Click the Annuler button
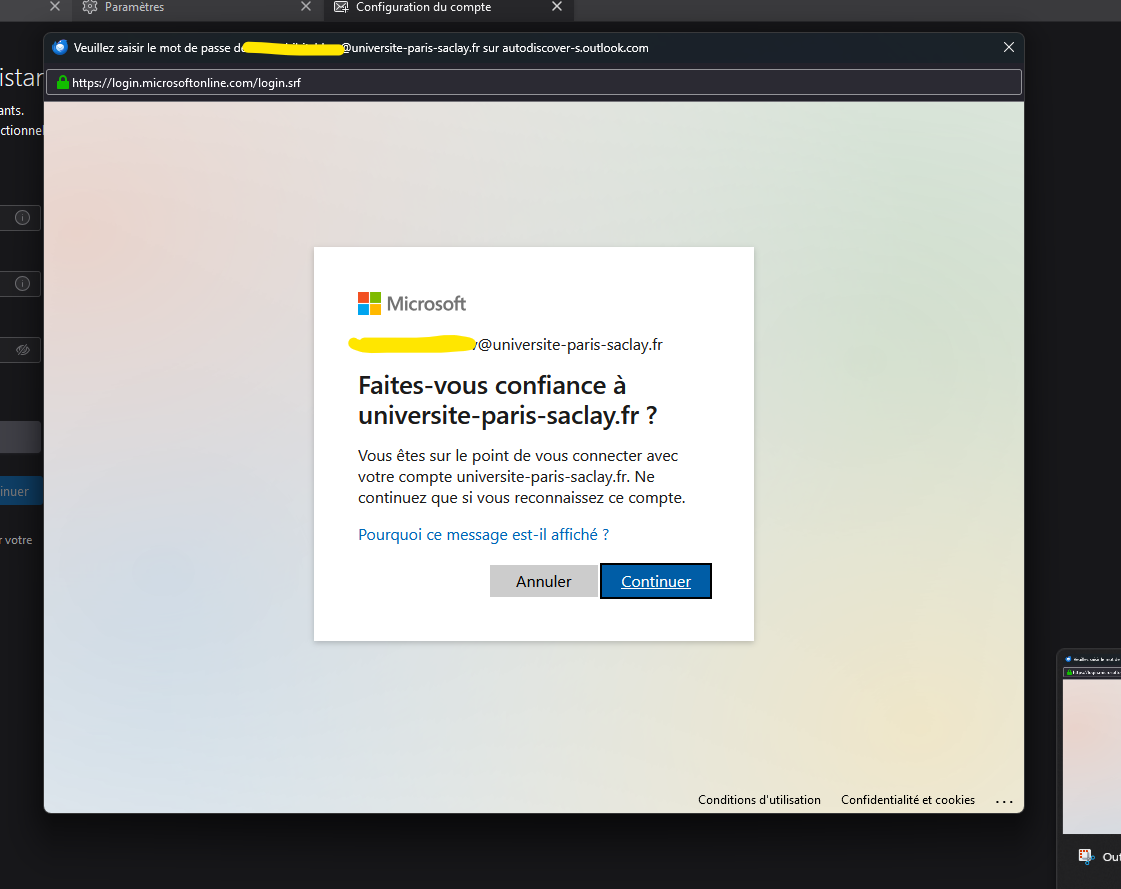 tap(543, 581)
